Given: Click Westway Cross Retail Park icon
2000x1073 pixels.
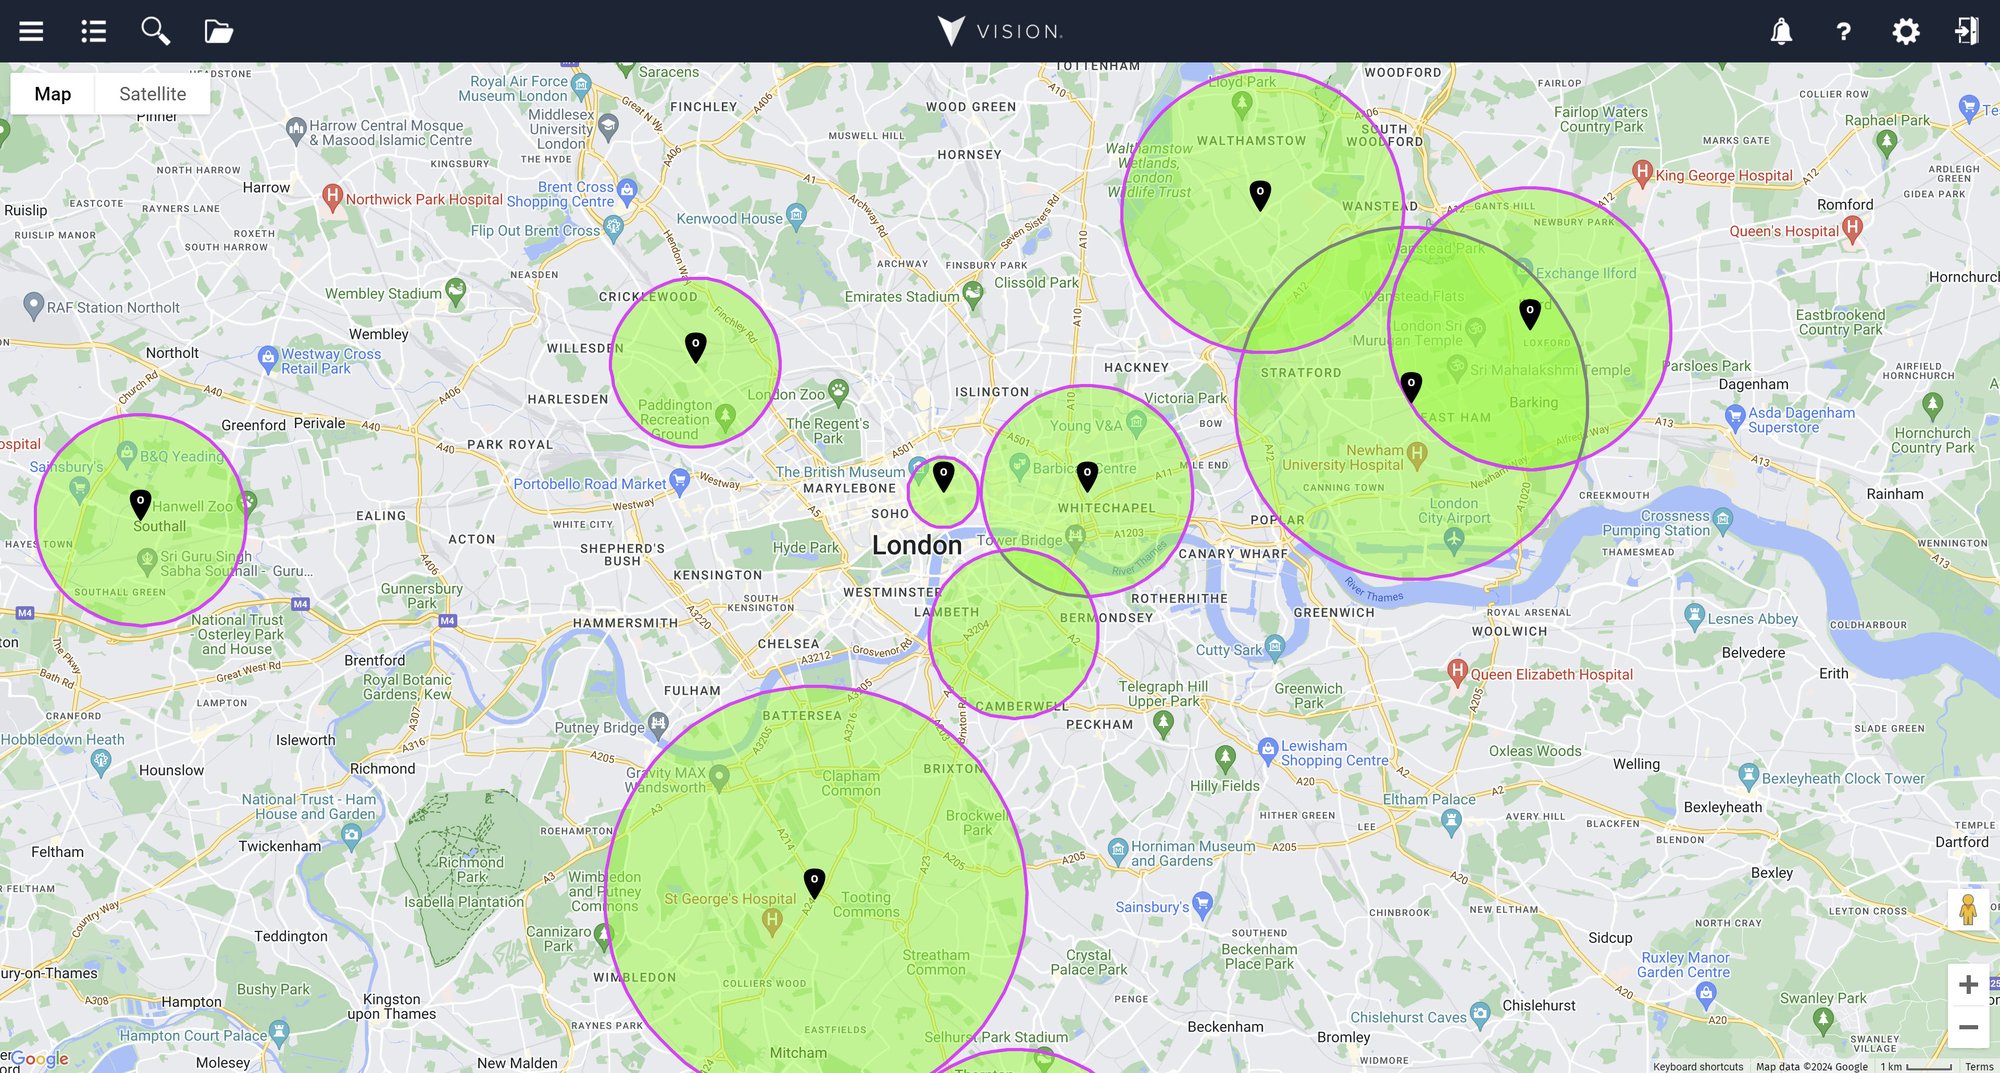Looking at the screenshot, I should click(268, 357).
